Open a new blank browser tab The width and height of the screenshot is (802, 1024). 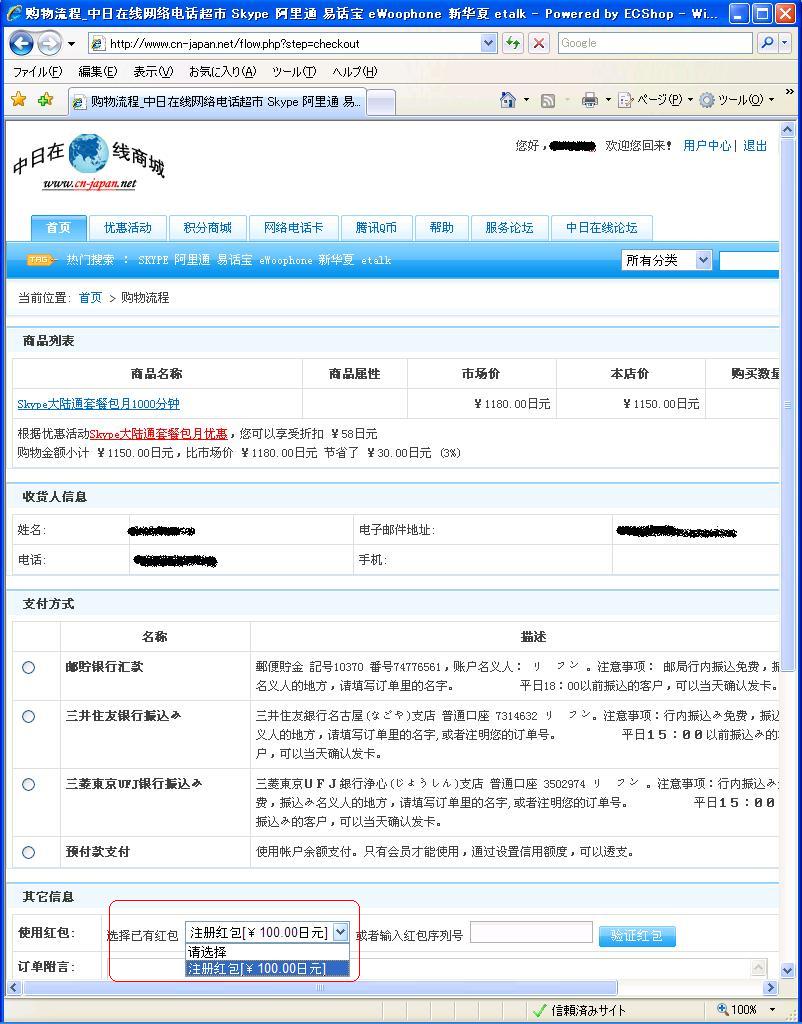pos(381,103)
